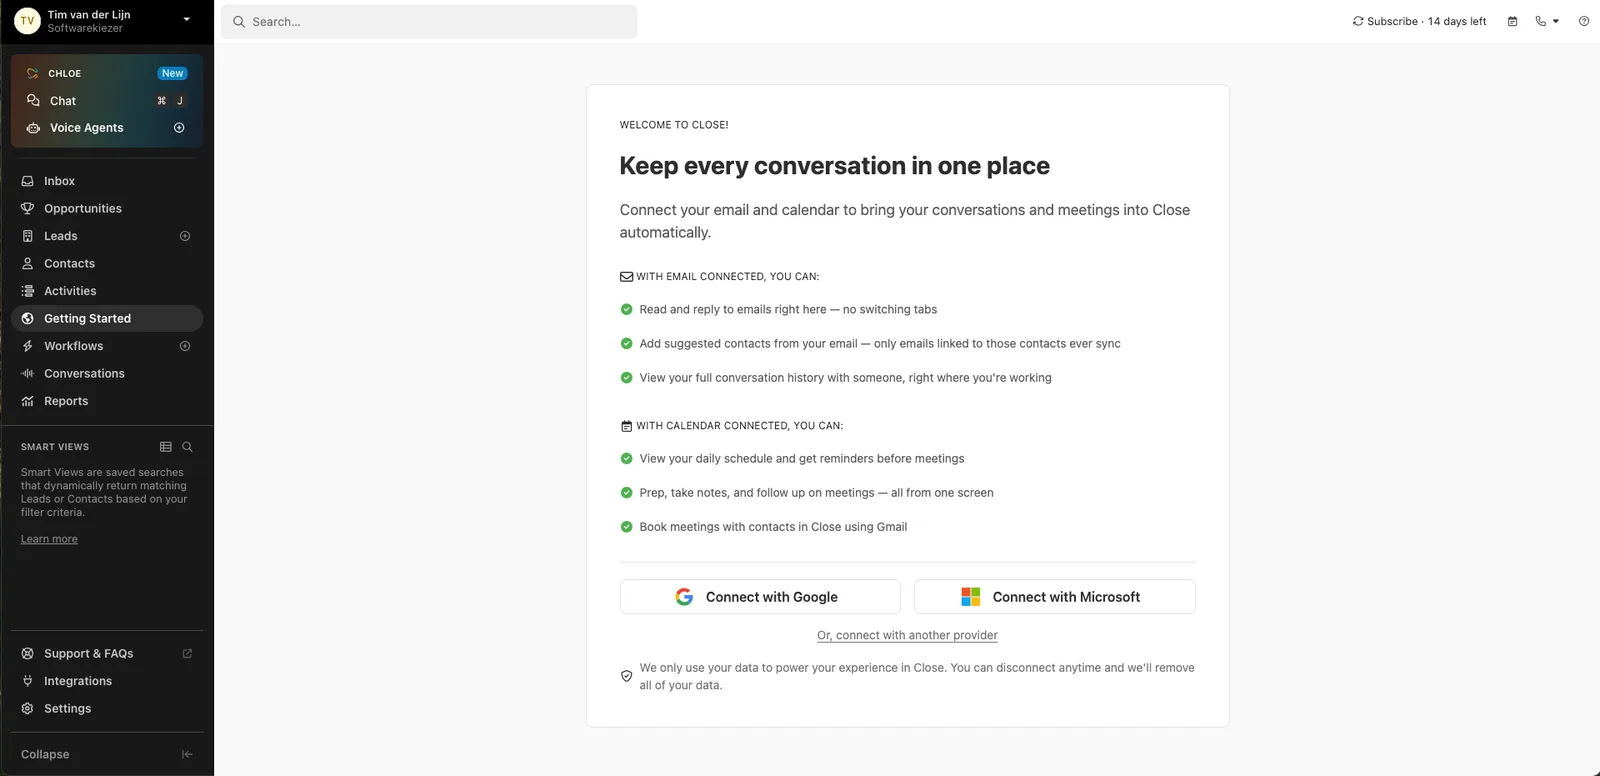
Task: Follow the 'Or, connect with another provider' link
Action: pos(907,635)
